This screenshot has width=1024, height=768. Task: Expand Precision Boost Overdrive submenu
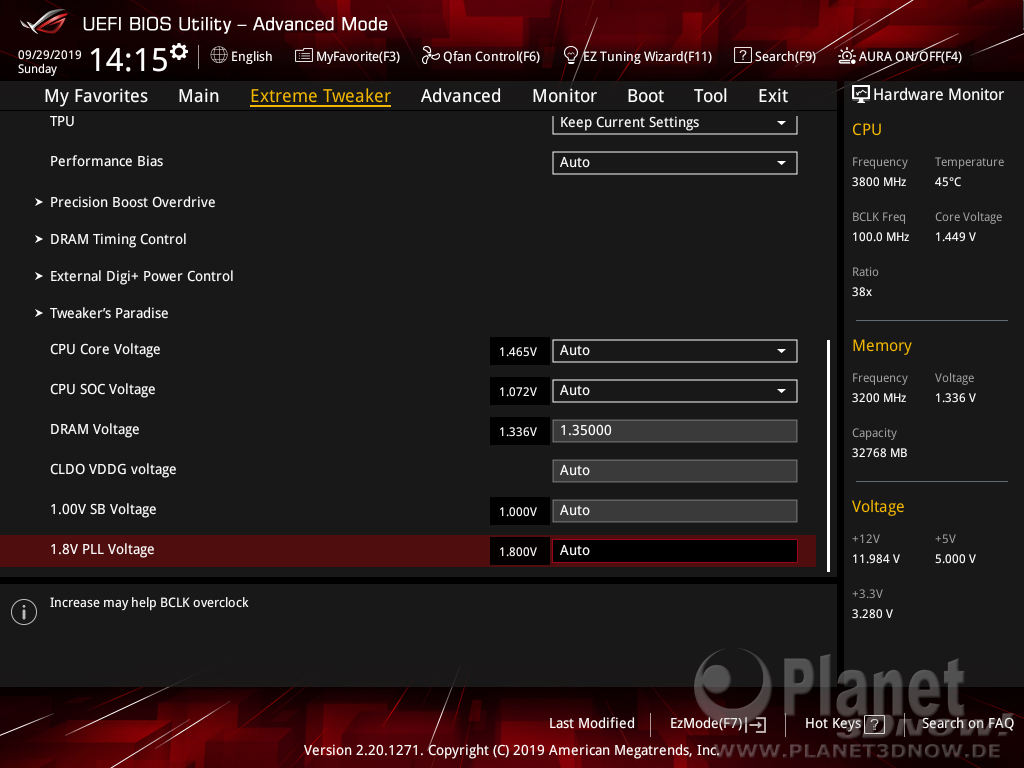pos(132,202)
